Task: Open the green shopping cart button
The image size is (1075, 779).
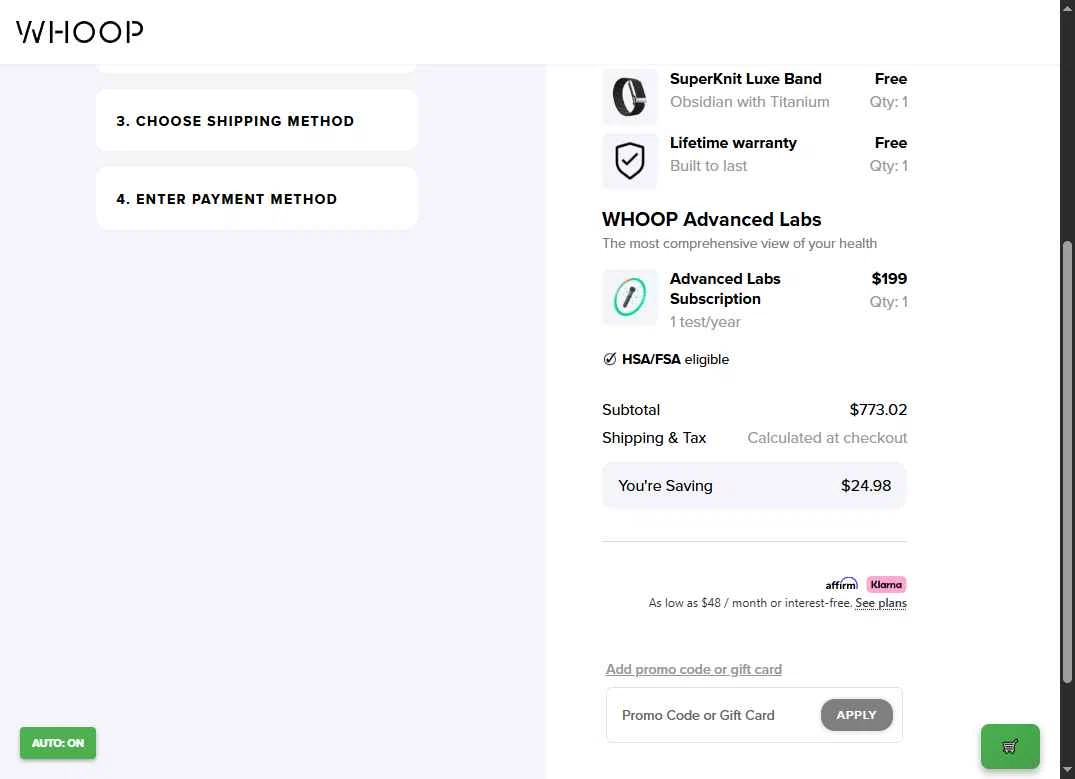Action: pos(1010,746)
